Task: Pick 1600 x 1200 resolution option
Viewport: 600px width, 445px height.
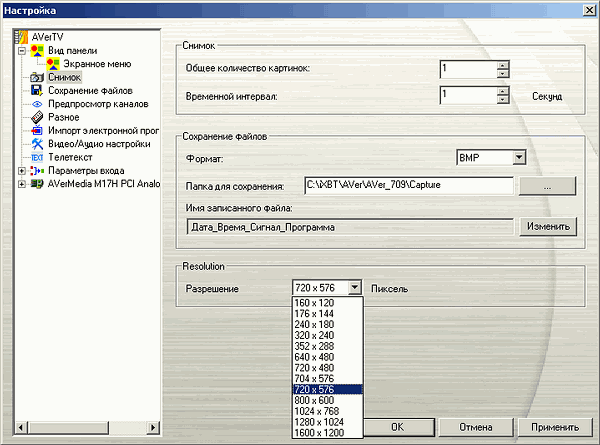Action: 321,432
